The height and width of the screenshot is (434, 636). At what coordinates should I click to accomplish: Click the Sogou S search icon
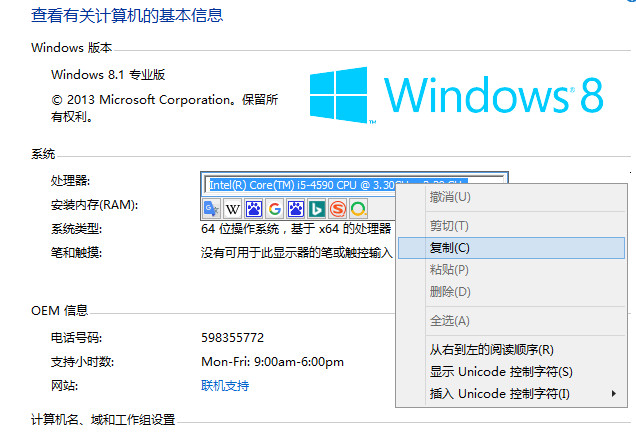pos(337,209)
